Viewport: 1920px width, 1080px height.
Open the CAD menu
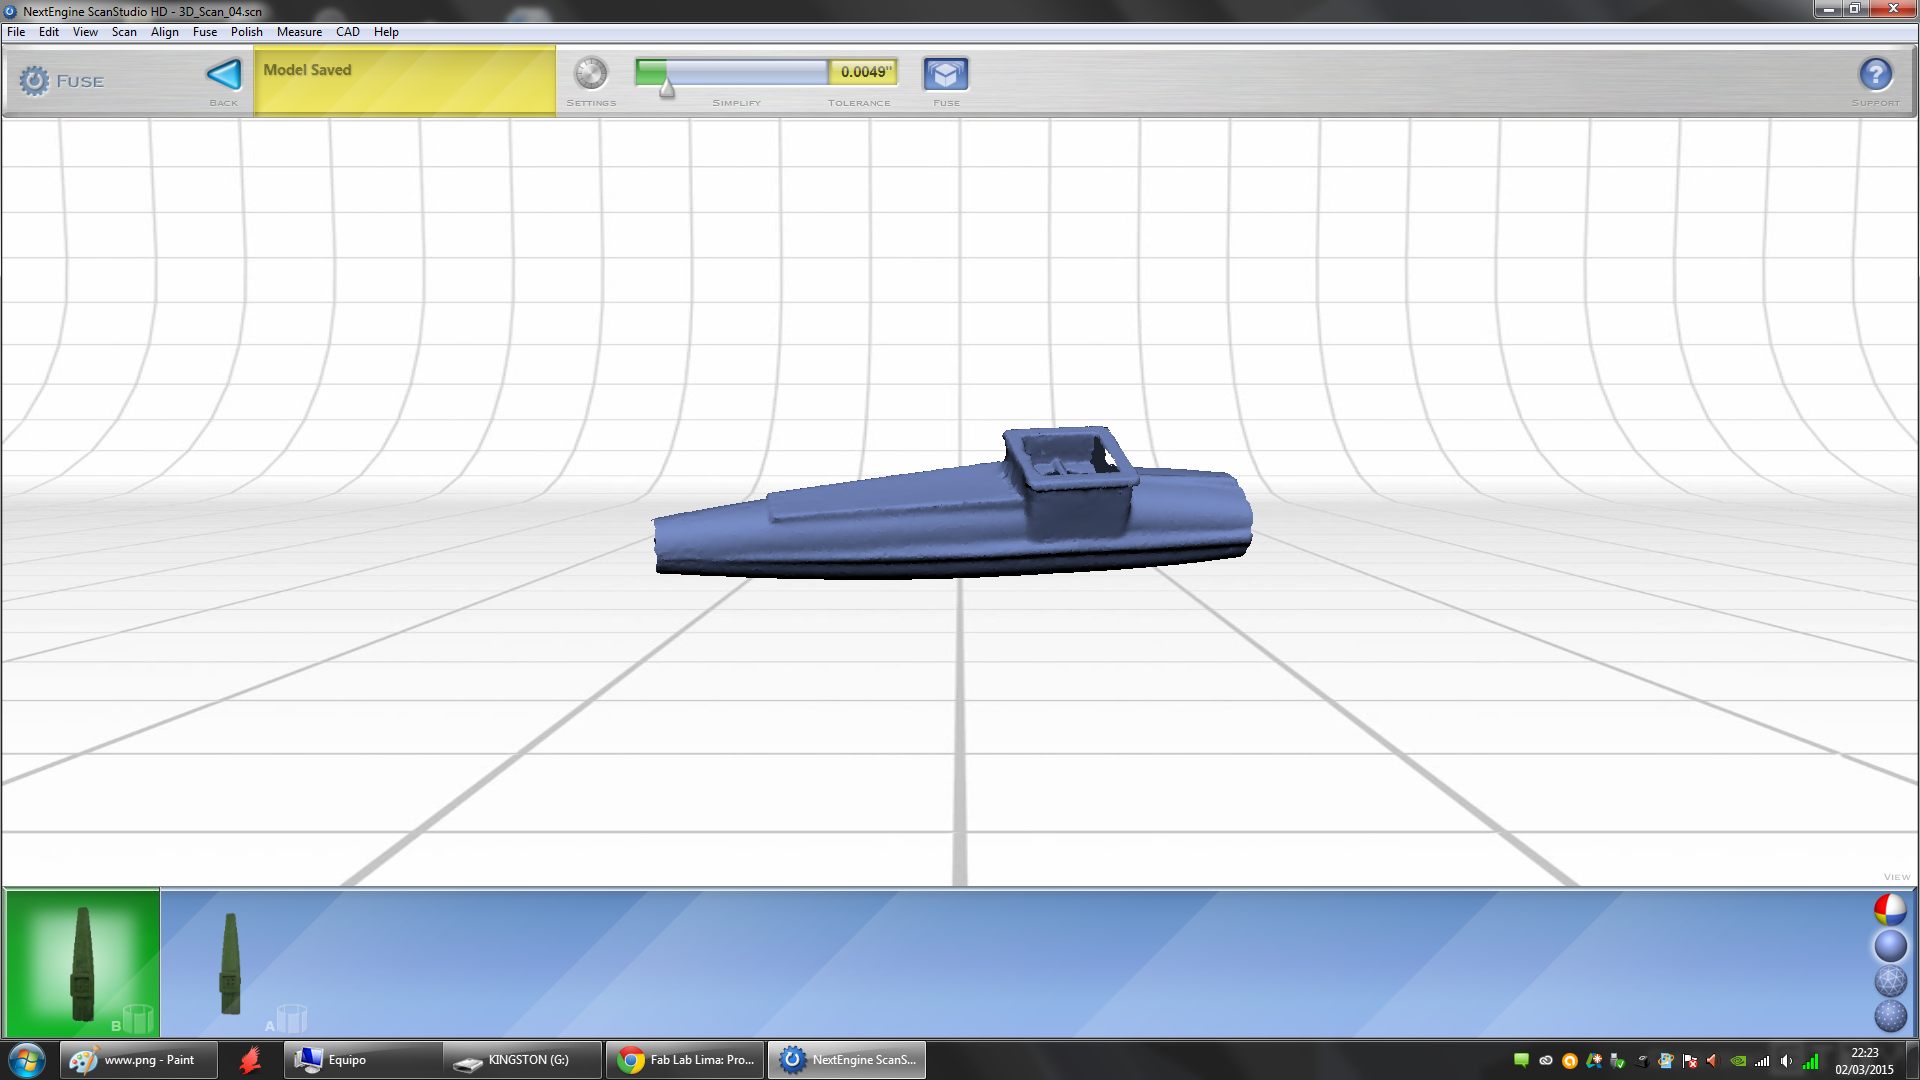point(347,32)
